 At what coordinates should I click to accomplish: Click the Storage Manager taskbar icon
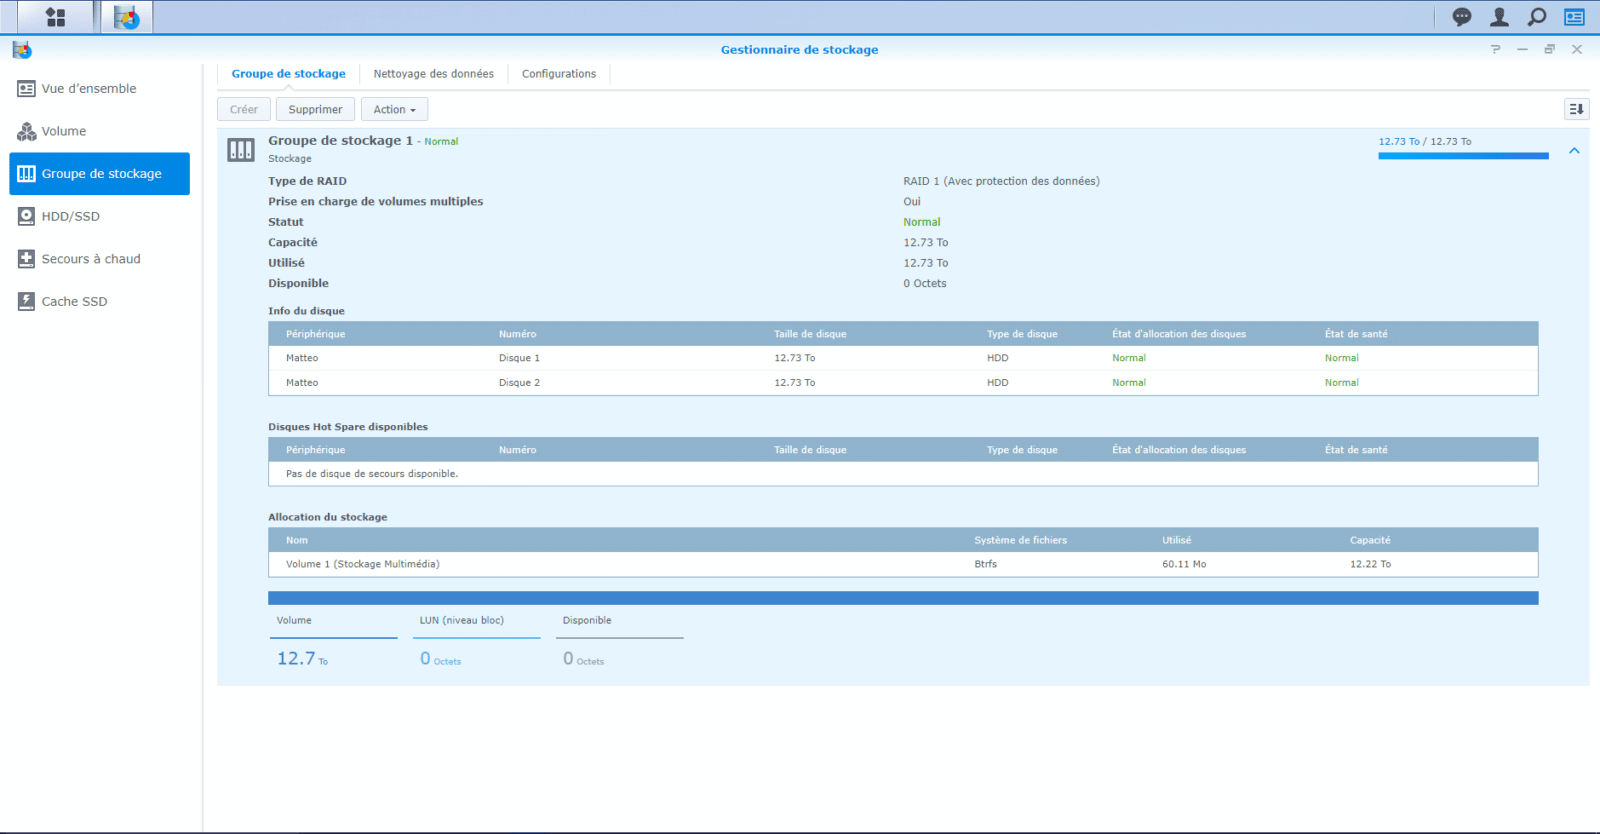(x=126, y=17)
